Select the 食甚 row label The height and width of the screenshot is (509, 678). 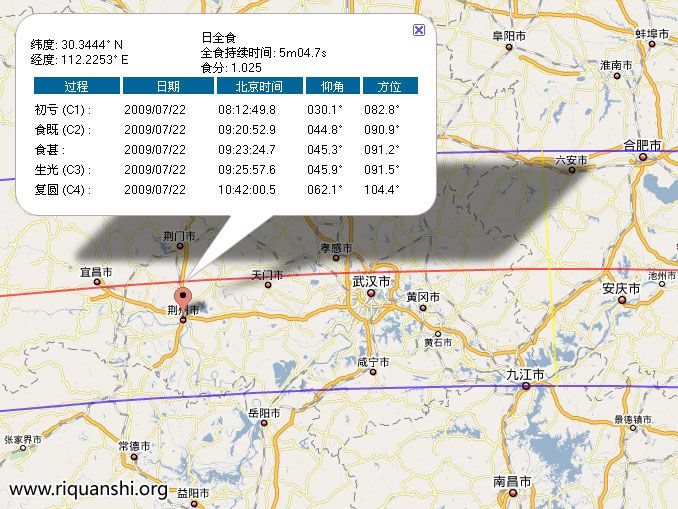50,150
